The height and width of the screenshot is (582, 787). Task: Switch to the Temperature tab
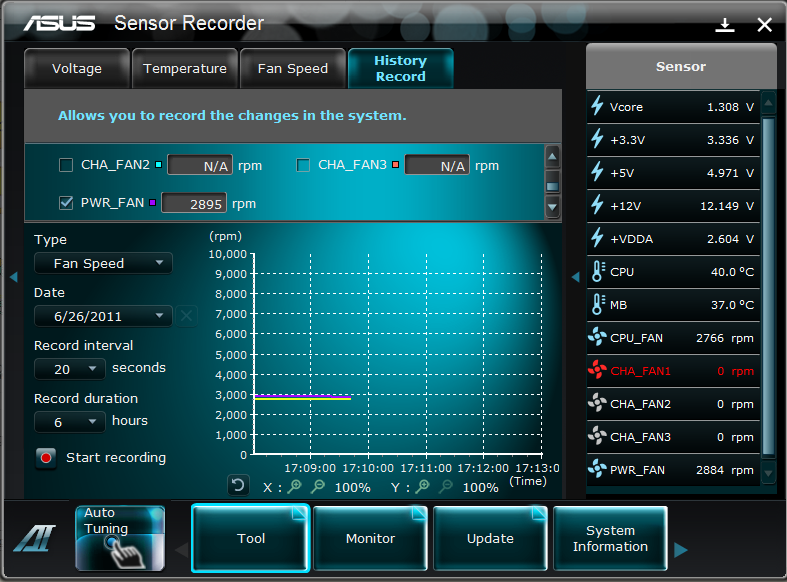point(185,68)
